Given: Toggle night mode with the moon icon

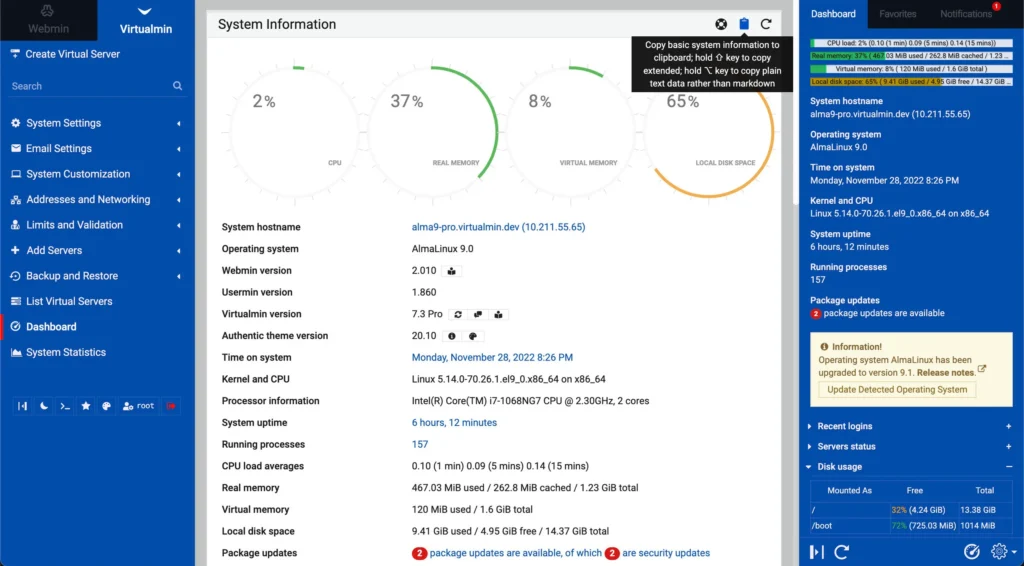Looking at the screenshot, I should pyautogui.click(x=44, y=406).
